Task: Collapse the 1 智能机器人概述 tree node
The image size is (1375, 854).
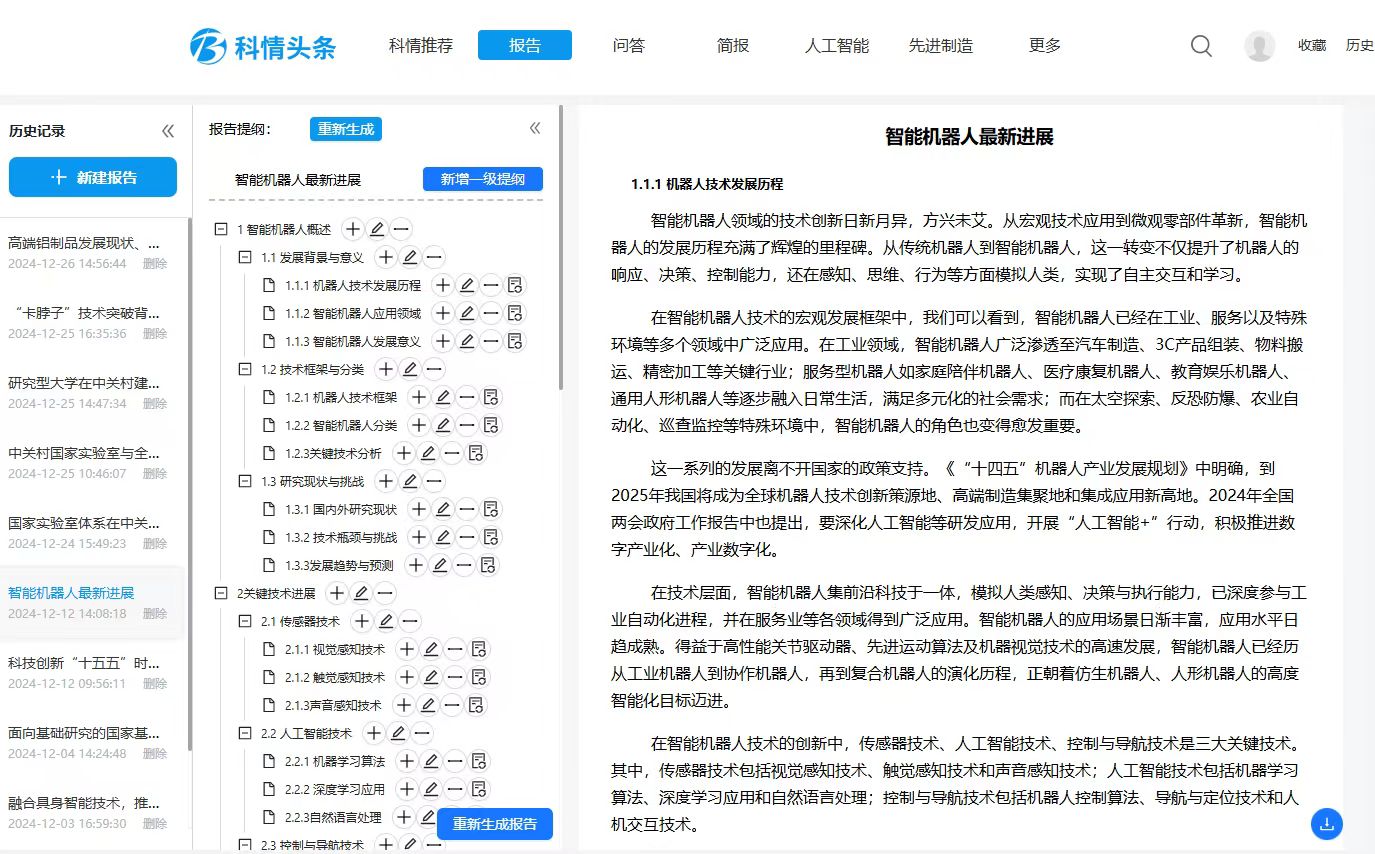Action: [221, 229]
